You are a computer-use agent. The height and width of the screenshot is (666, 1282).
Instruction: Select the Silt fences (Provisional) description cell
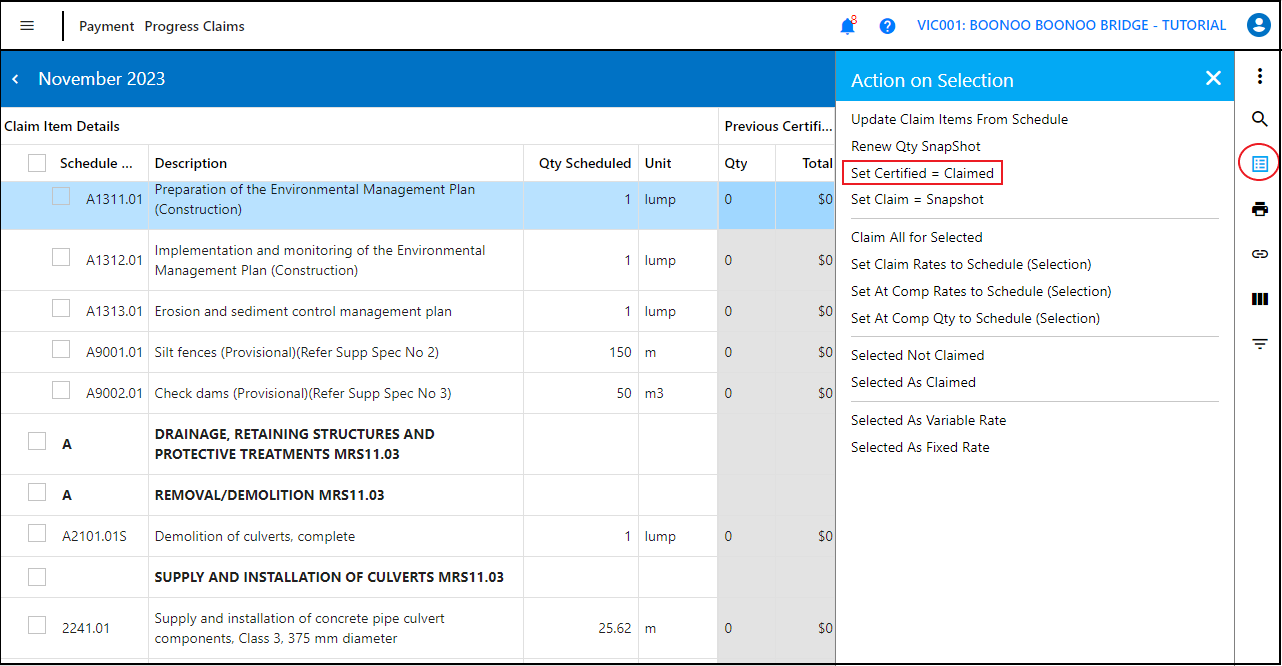(x=336, y=352)
